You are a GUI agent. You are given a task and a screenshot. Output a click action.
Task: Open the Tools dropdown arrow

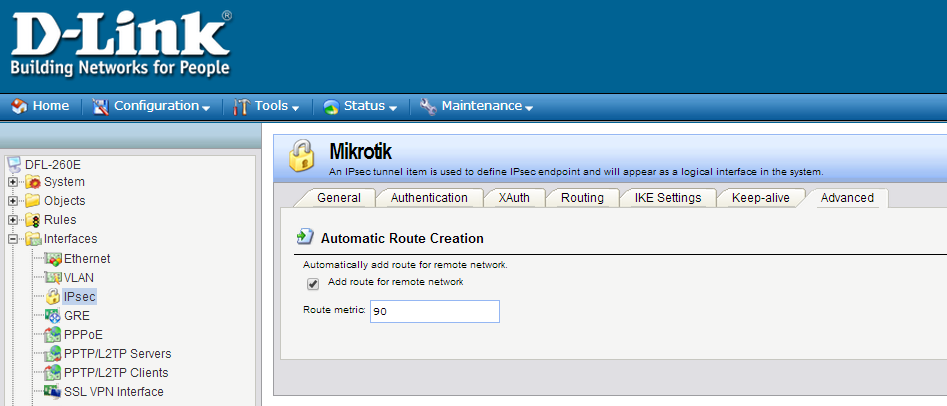(295, 109)
